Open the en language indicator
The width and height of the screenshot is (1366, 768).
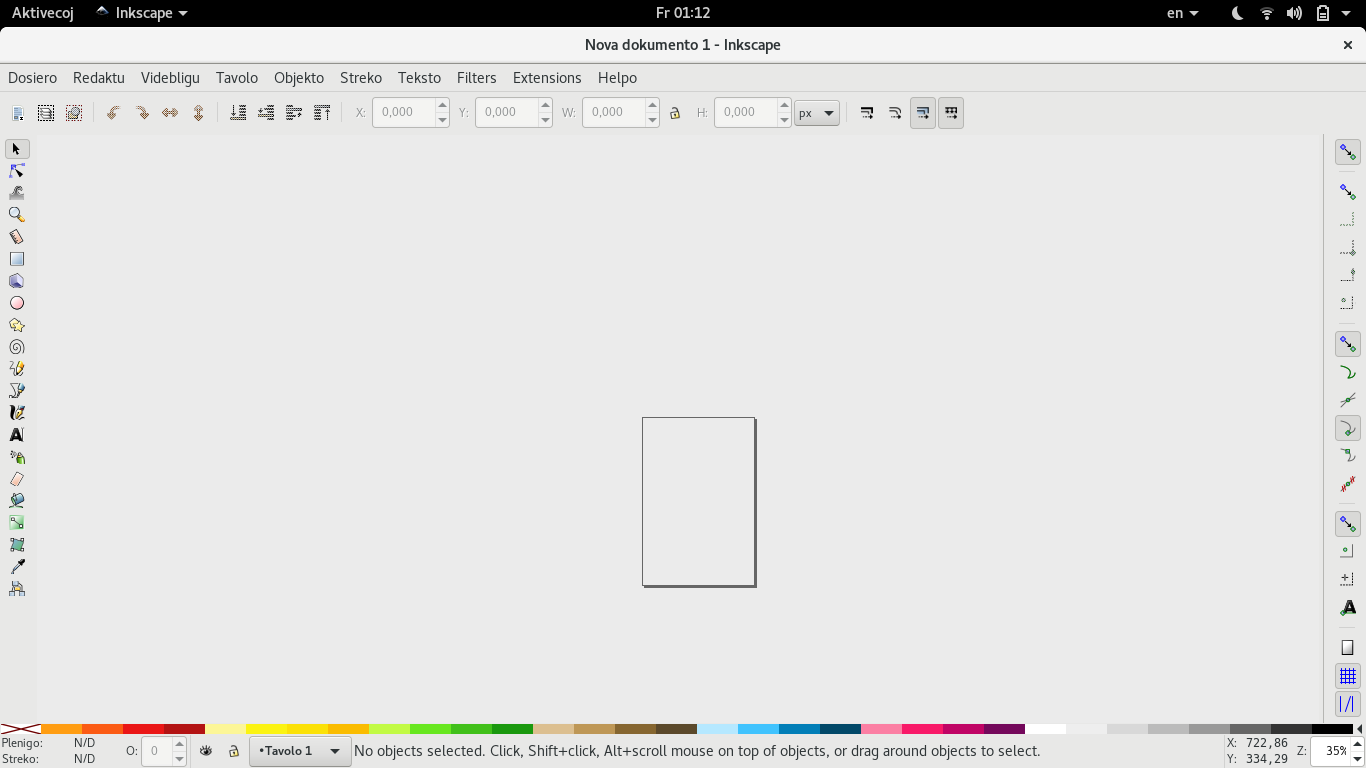point(1183,13)
